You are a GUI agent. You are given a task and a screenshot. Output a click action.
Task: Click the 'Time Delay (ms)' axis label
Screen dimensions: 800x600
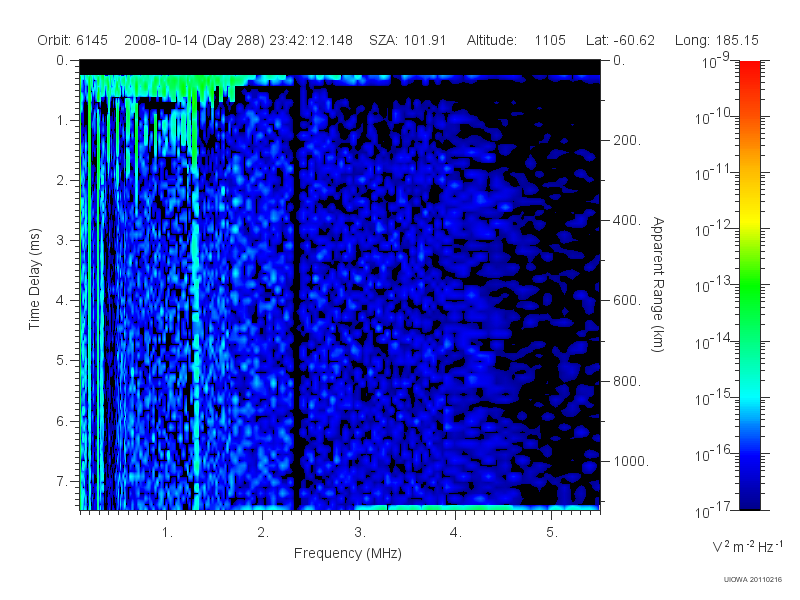pos(34,279)
